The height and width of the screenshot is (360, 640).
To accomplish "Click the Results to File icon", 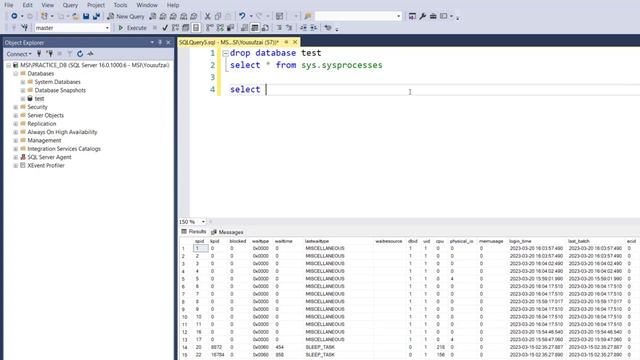I will click(265, 28).
